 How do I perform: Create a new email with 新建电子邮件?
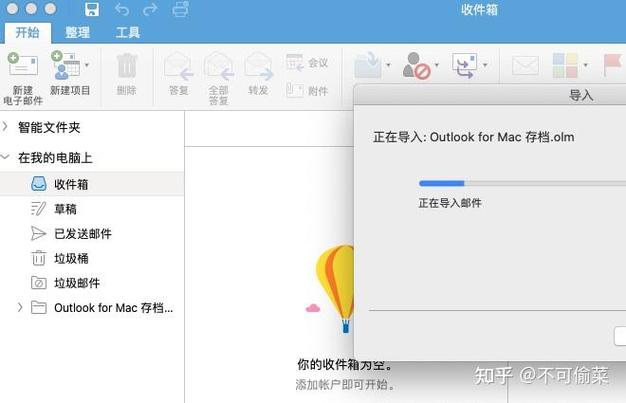pos(23,78)
